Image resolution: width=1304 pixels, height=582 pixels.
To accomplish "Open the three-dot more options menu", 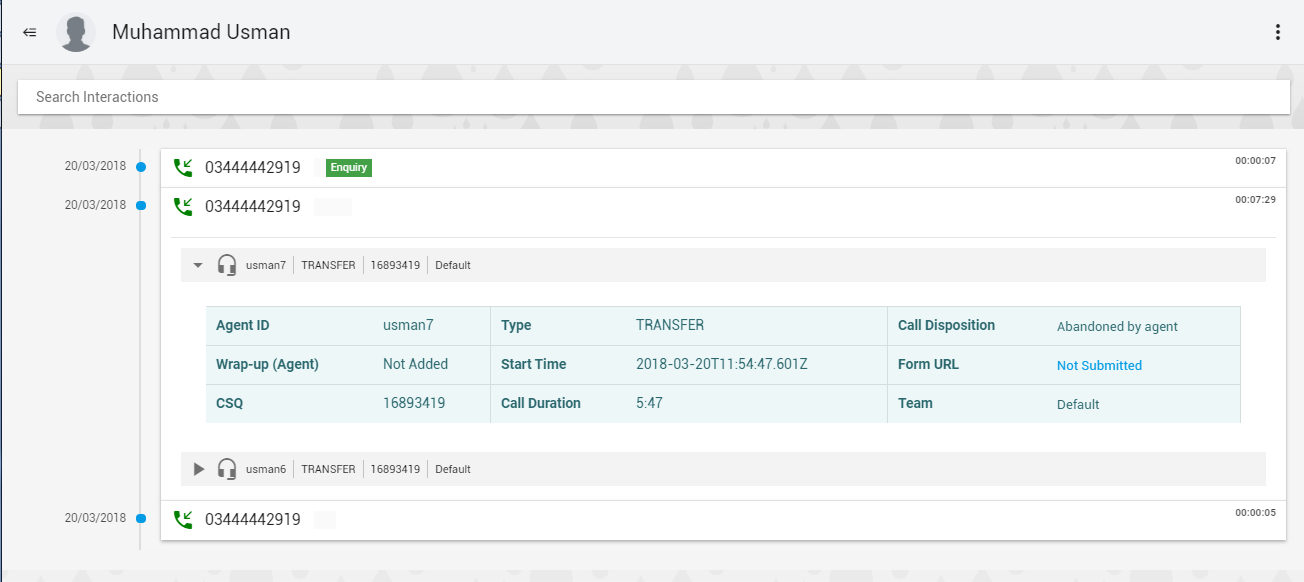I will coord(1277,32).
